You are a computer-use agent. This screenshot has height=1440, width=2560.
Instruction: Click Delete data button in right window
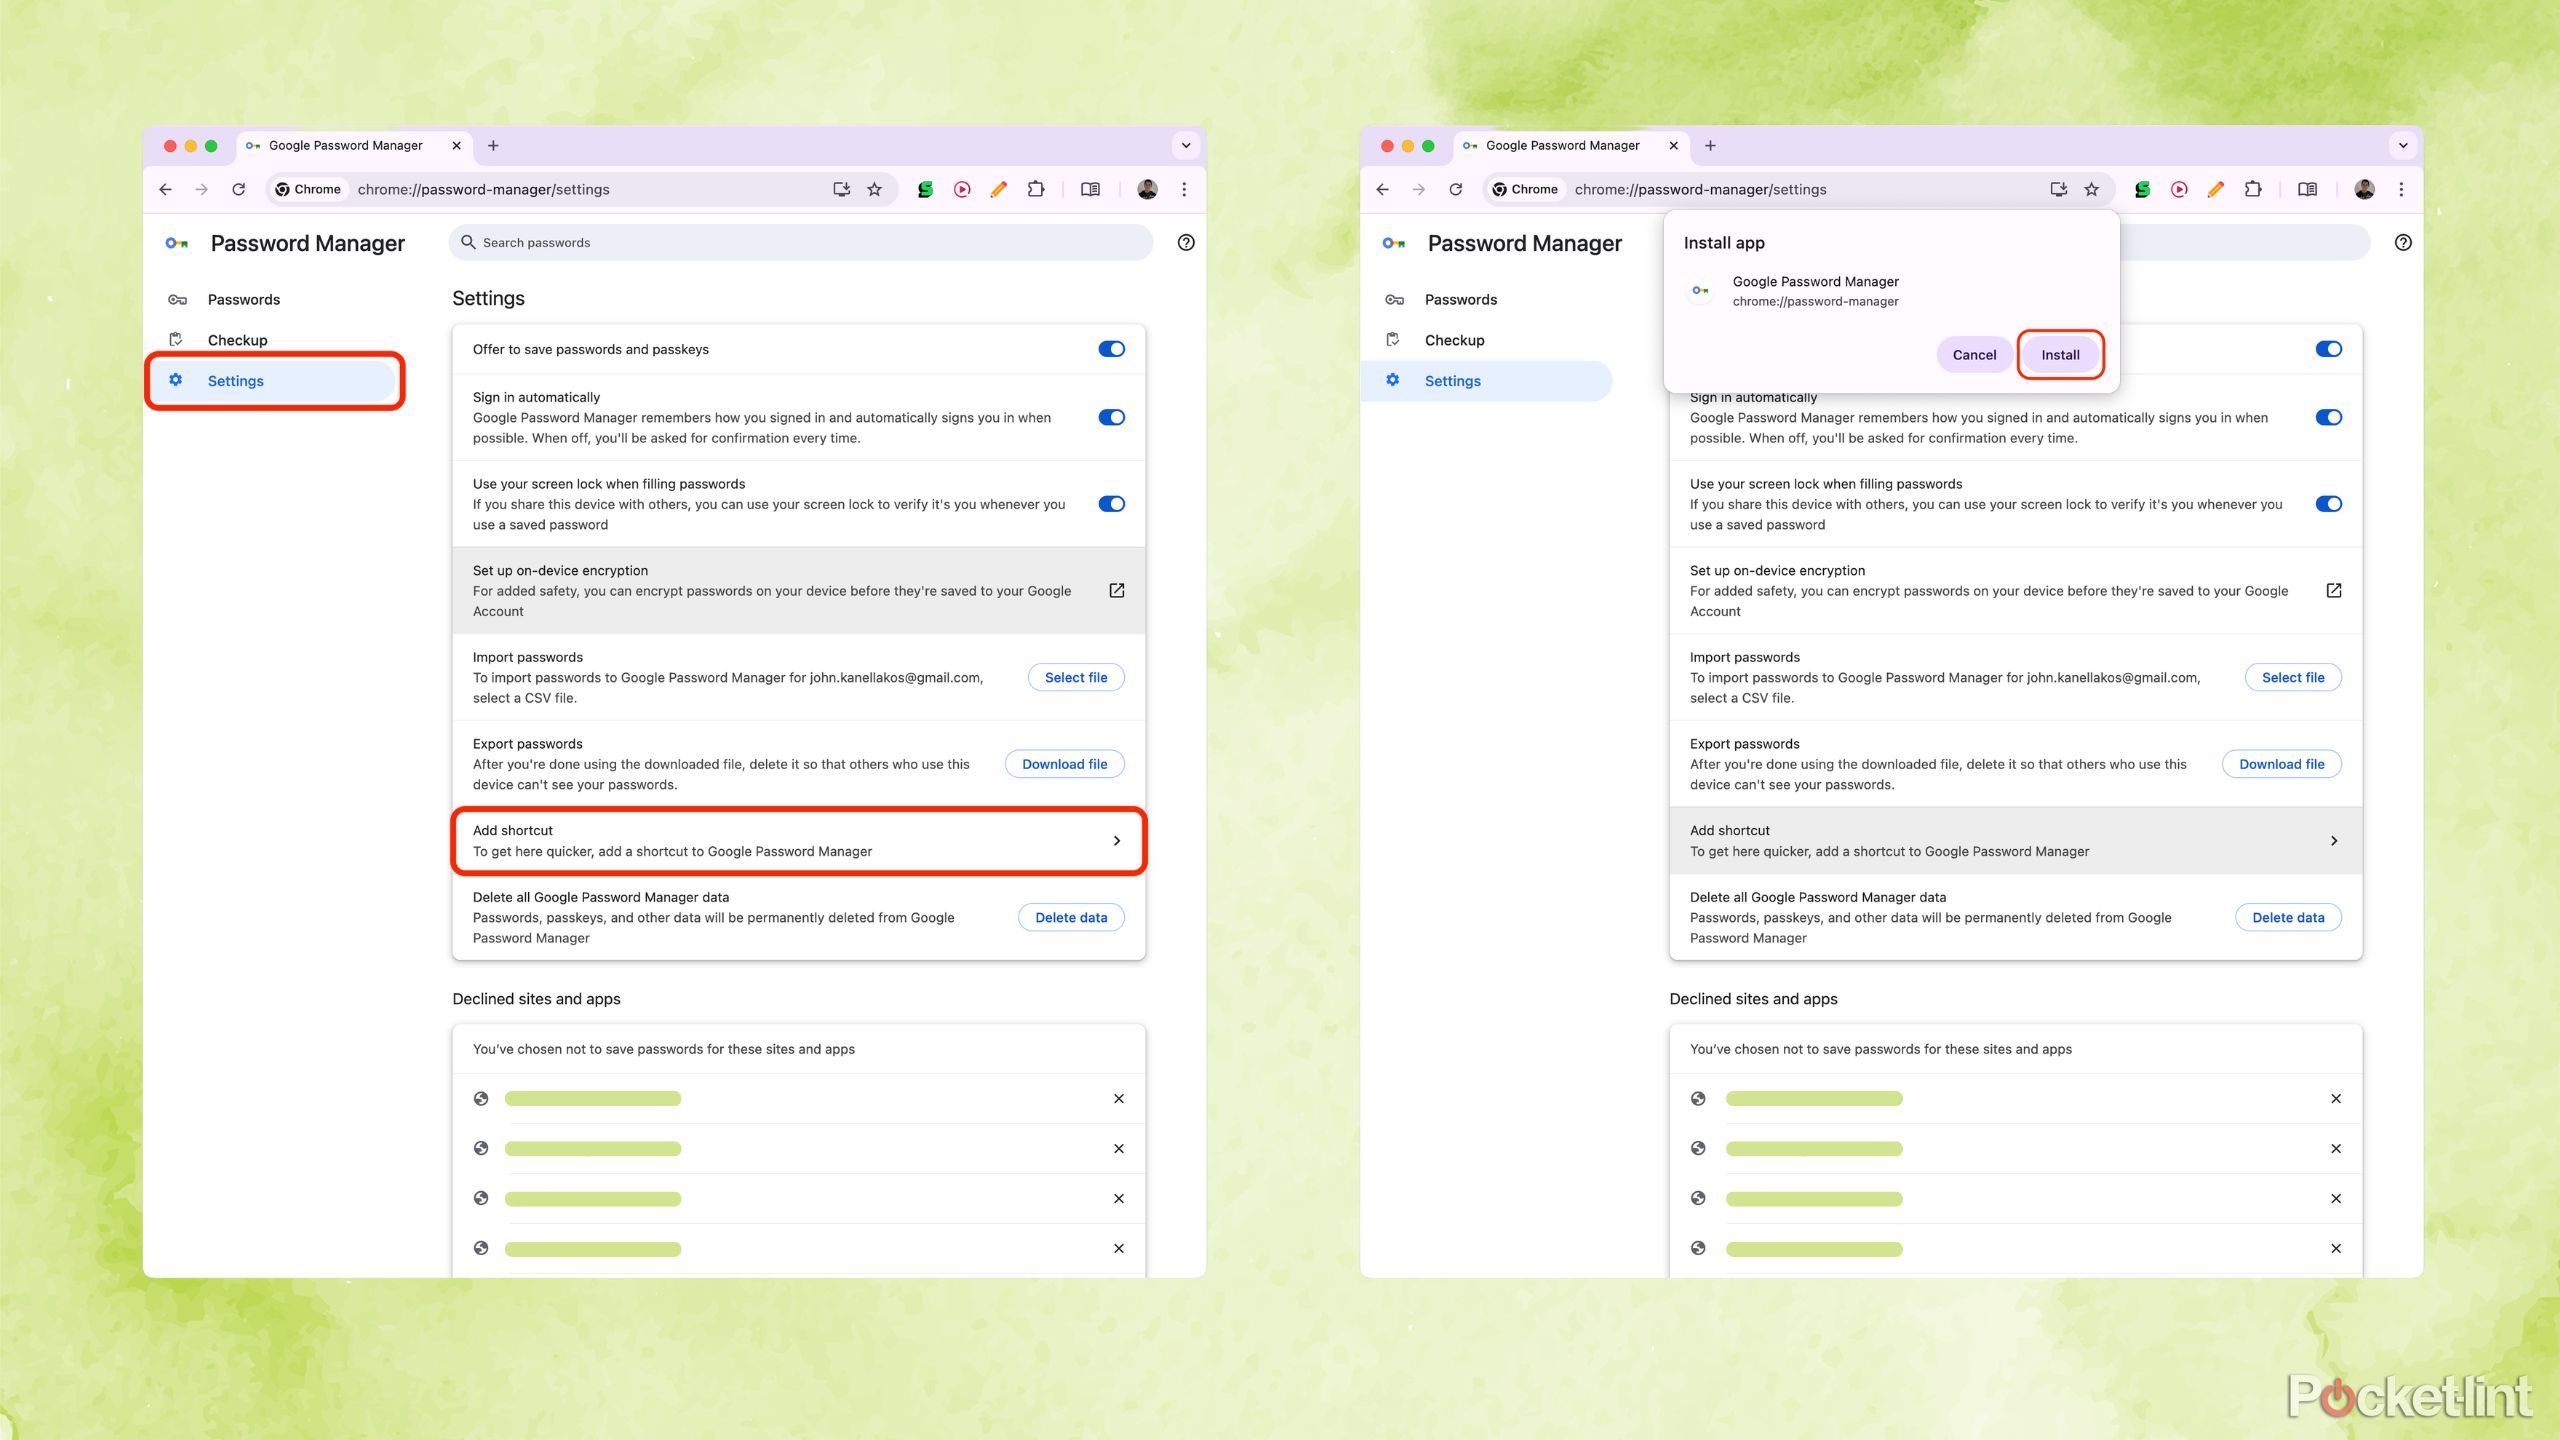[x=2288, y=917]
